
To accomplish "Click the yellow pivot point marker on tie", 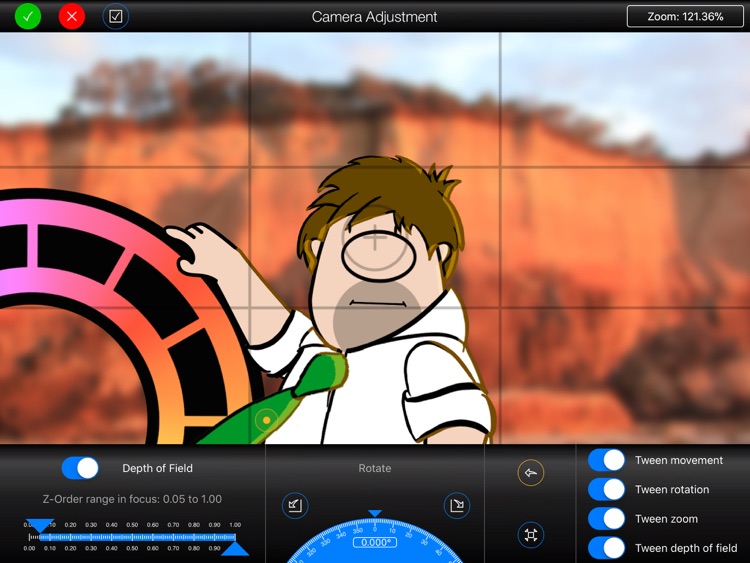I will click(266, 420).
